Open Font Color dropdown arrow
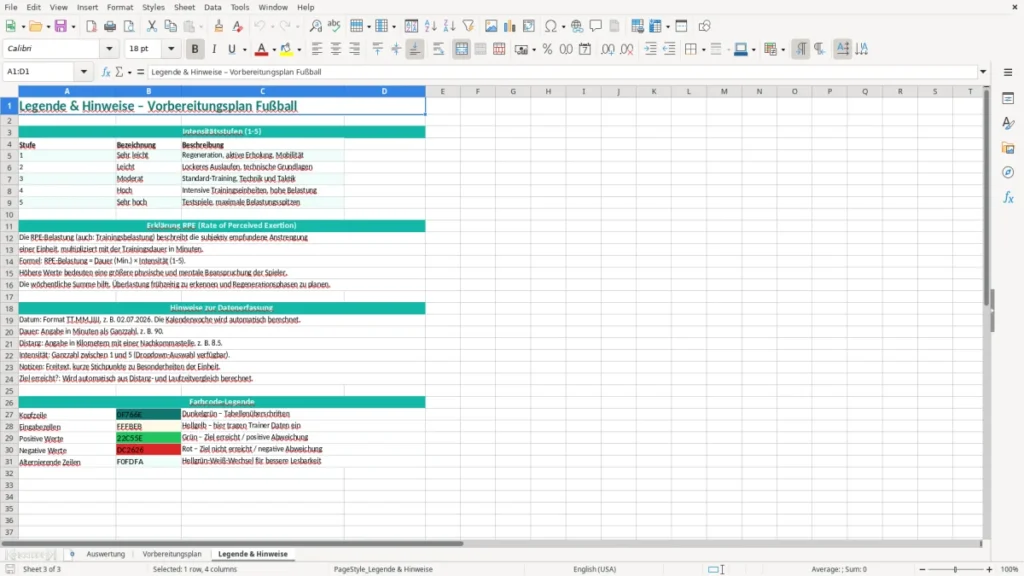The image size is (1024, 576). point(274,50)
